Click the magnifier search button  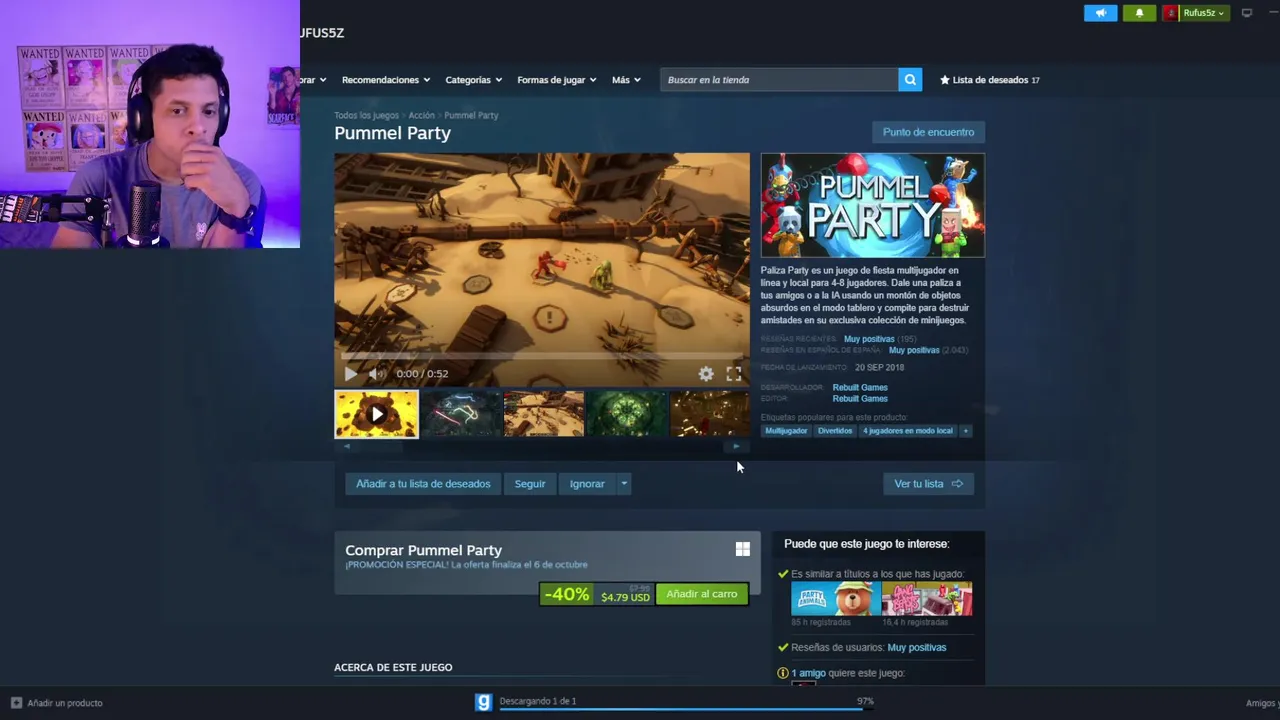click(910, 80)
